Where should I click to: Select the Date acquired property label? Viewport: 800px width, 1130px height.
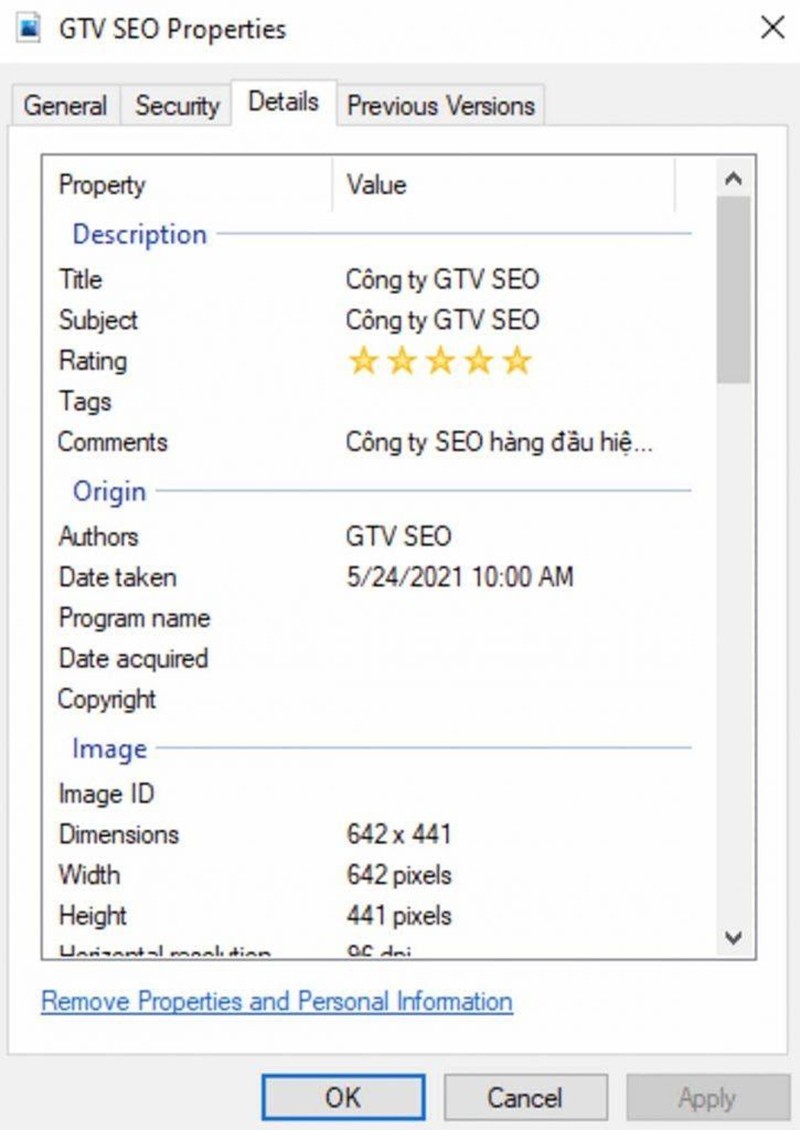[x=133, y=658]
